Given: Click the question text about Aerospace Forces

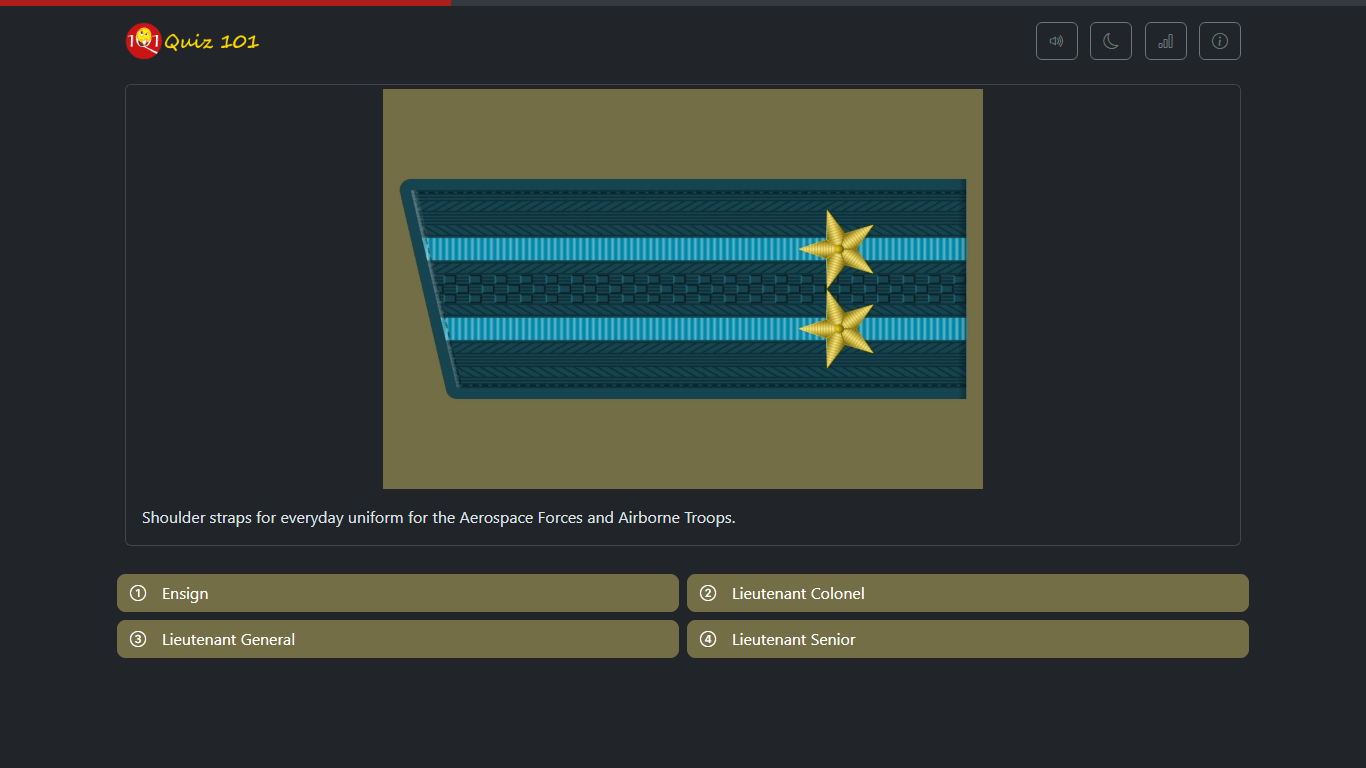Looking at the screenshot, I should tap(438, 517).
